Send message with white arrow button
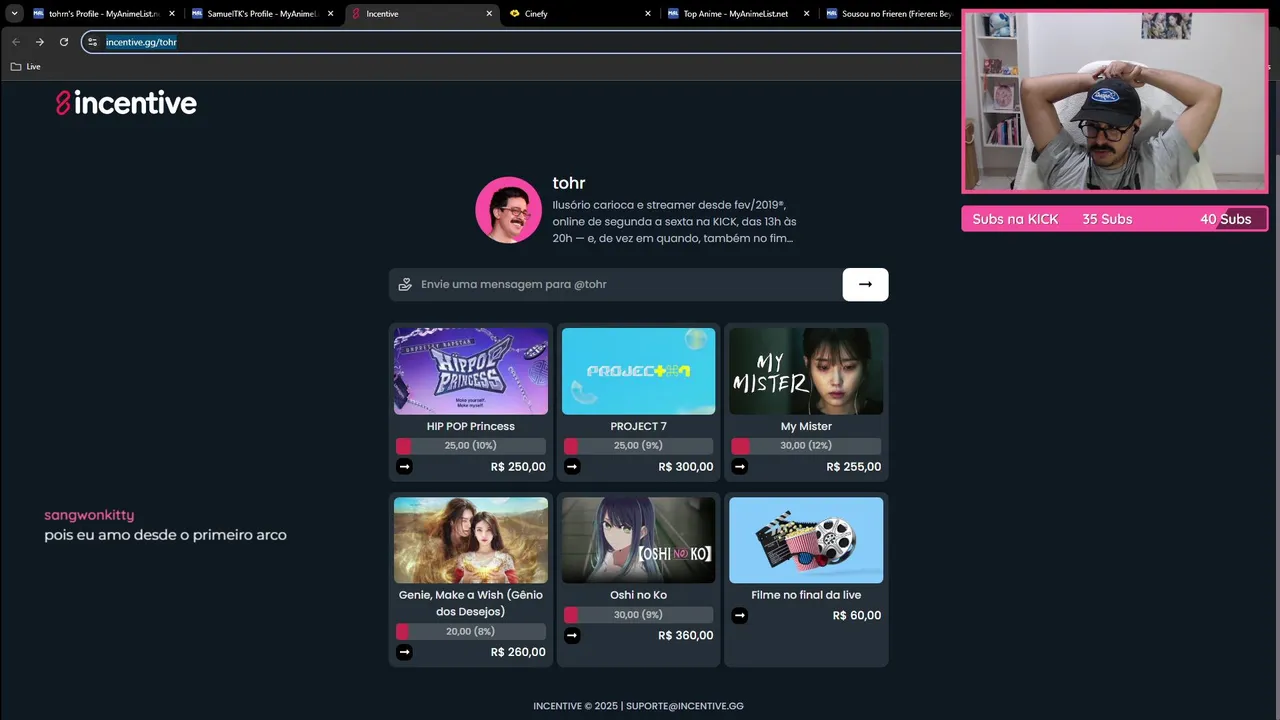The width and height of the screenshot is (1280, 720). [865, 284]
